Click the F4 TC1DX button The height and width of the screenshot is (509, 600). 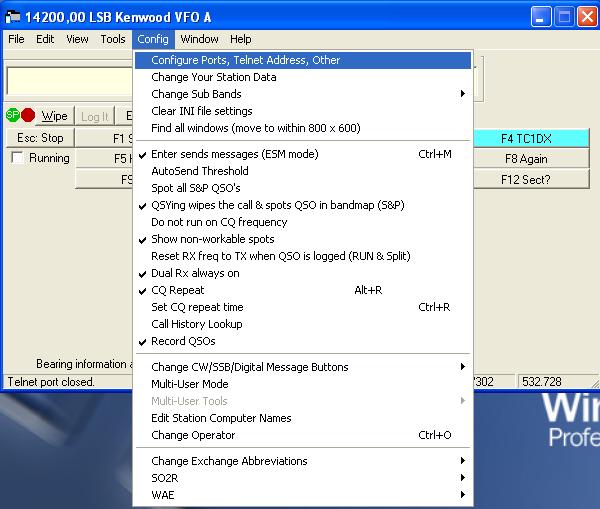point(530,139)
